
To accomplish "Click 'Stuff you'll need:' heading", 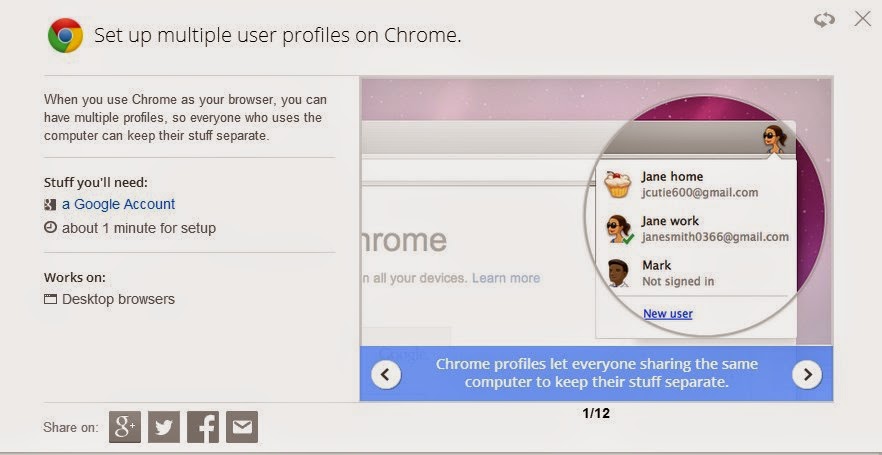I will click(x=96, y=183).
